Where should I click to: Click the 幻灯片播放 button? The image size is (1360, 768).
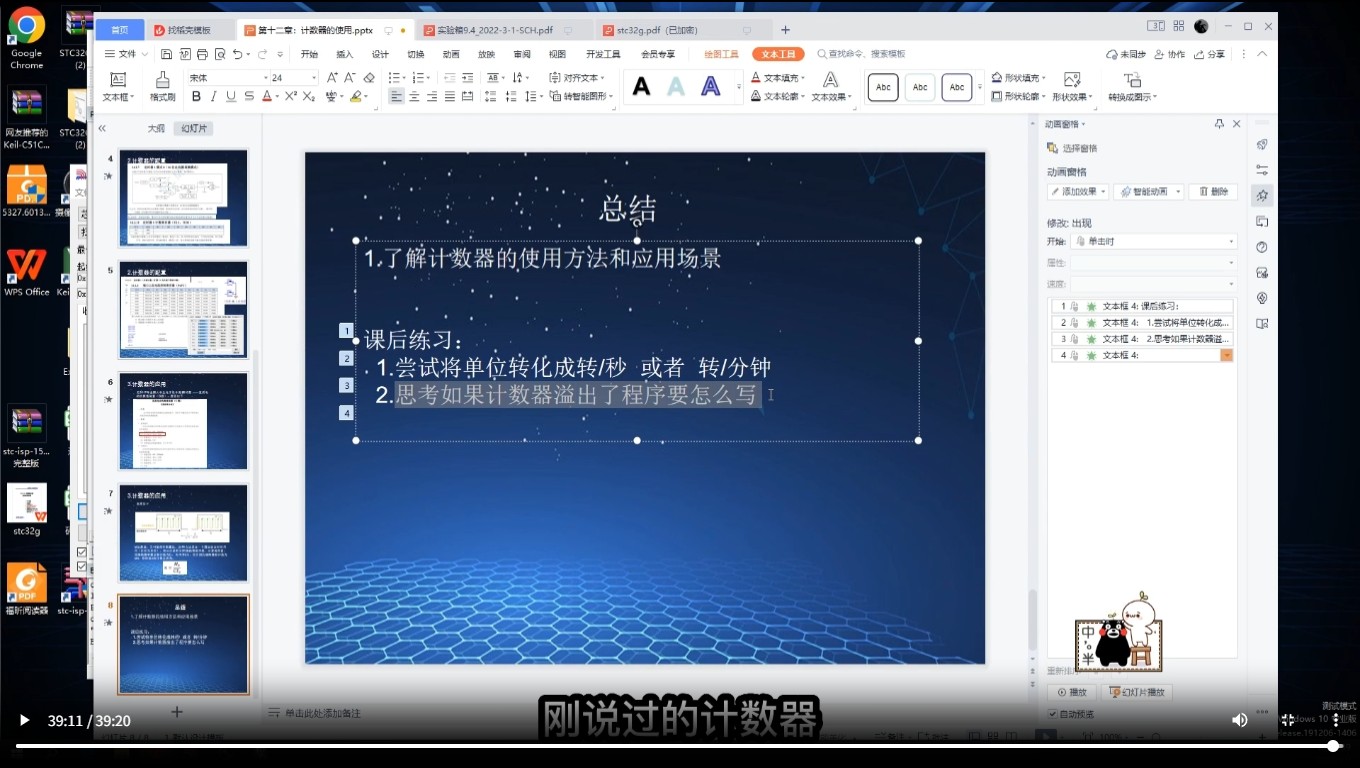1136,692
